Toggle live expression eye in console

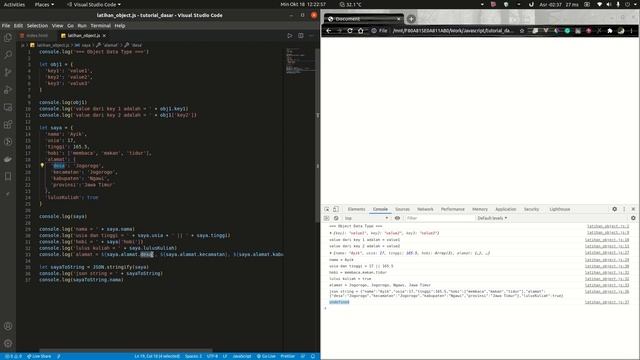[397, 218]
